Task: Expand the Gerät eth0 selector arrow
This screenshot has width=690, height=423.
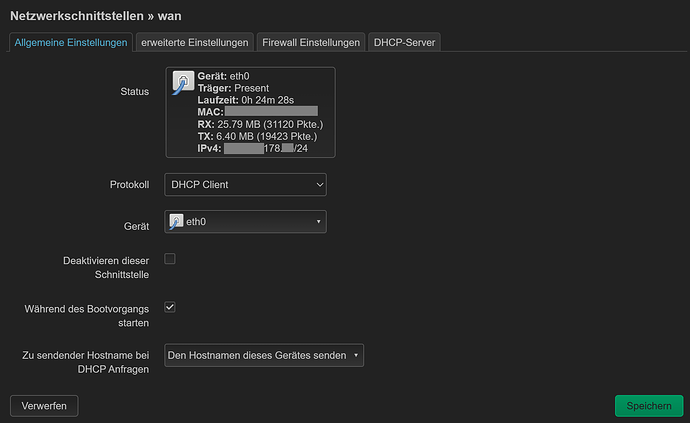Action: [x=318, y=221]
